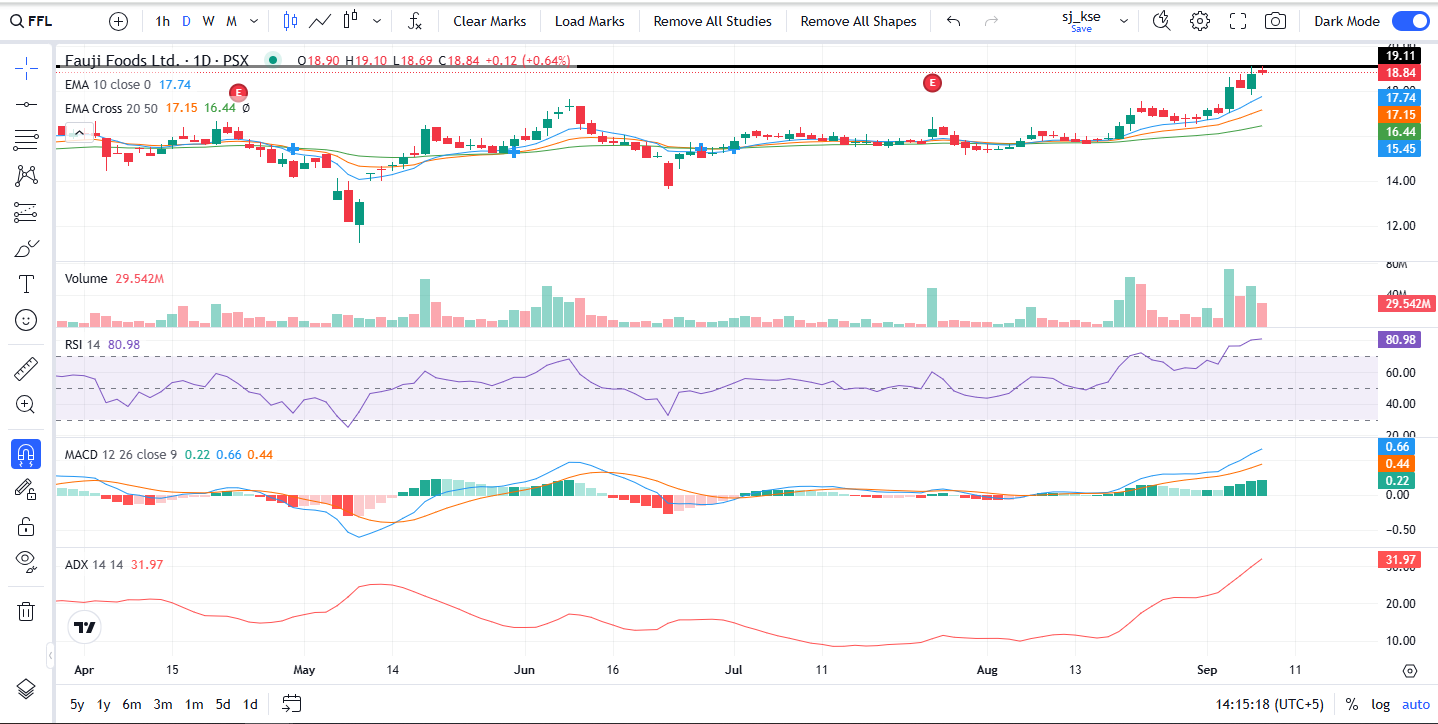Select the XABCD pattern tool

[x=26, y=176]
